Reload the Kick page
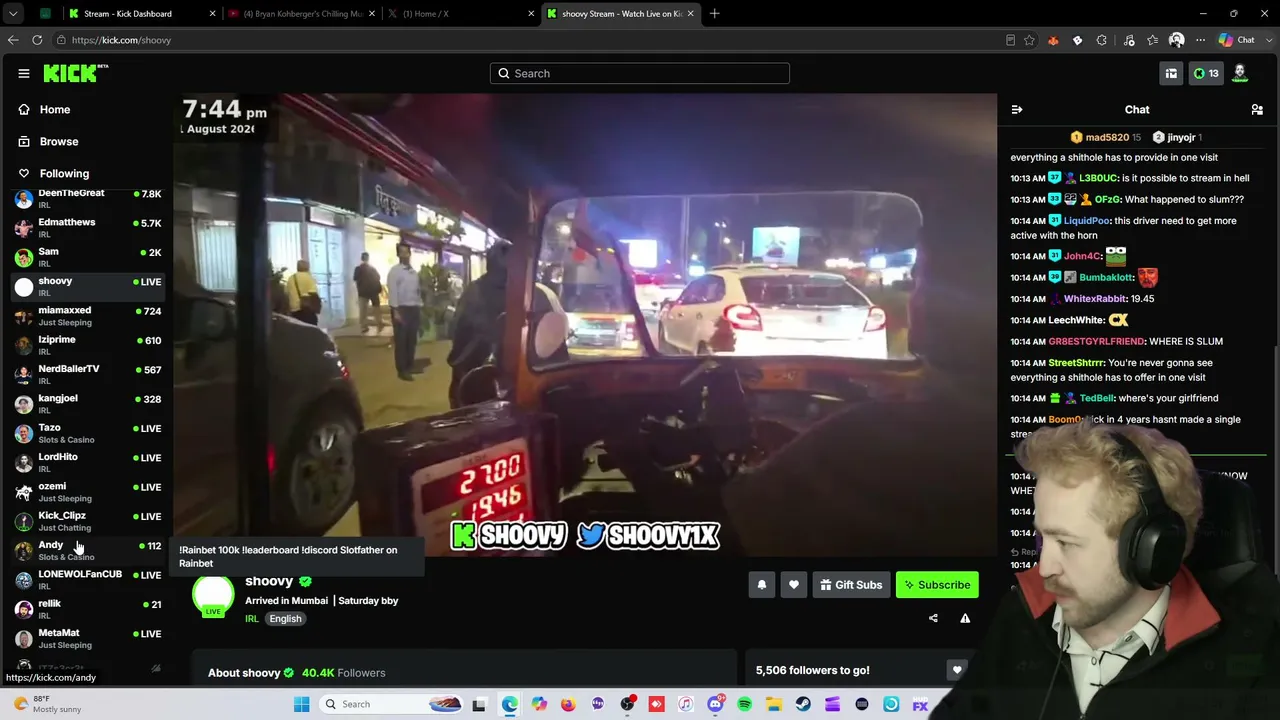This screenshot has height=720, width=1280. pyautogui.click(x=37, y=40)
